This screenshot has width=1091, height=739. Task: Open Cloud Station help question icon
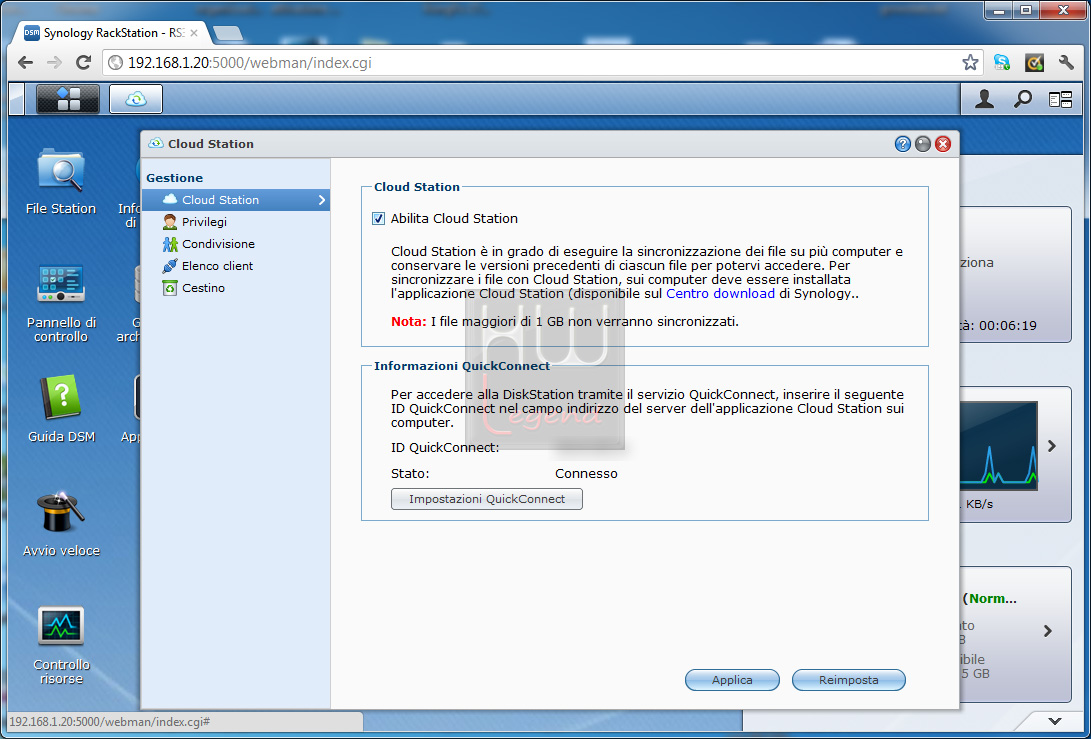coord(902,144)
